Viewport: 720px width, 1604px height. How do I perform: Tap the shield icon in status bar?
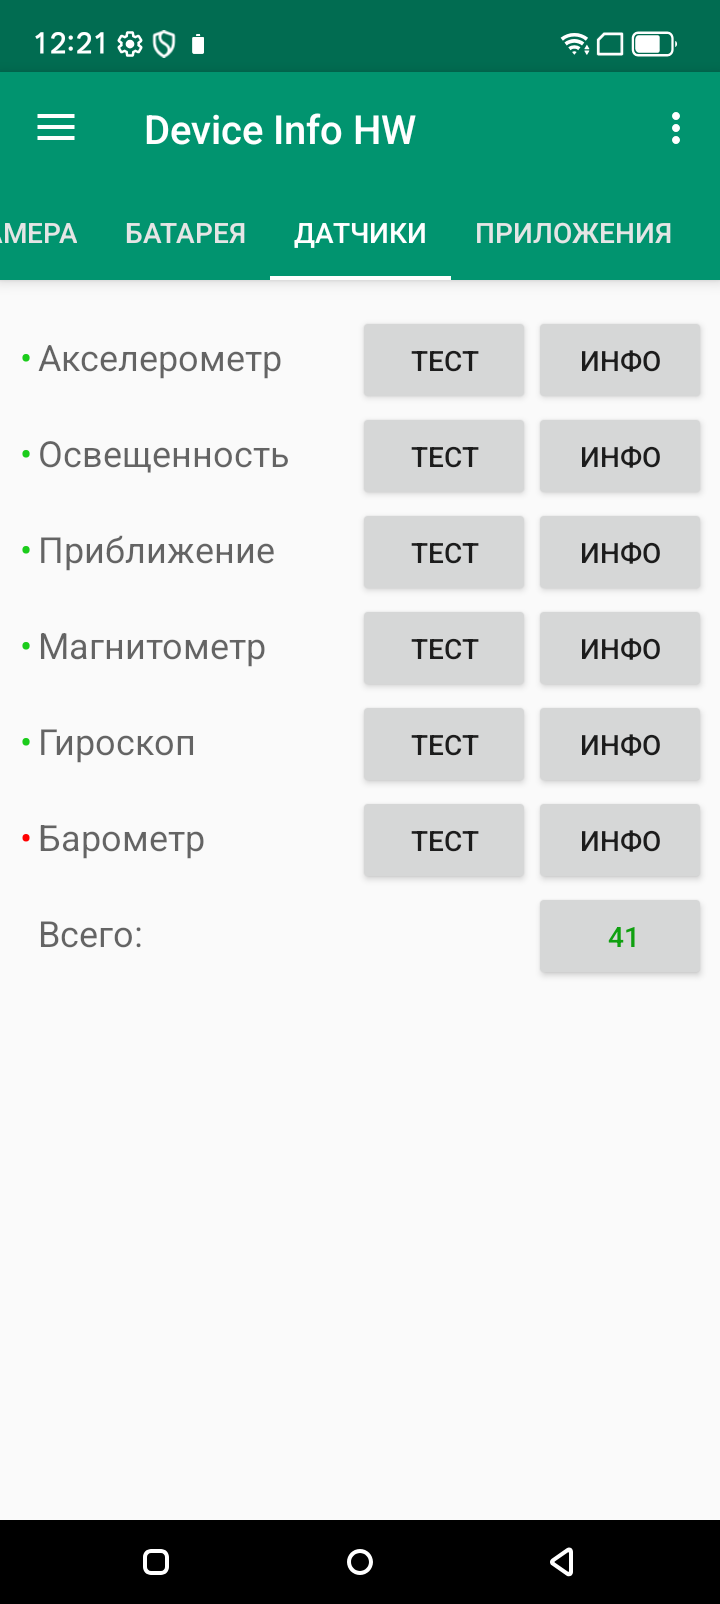point(164,44)
